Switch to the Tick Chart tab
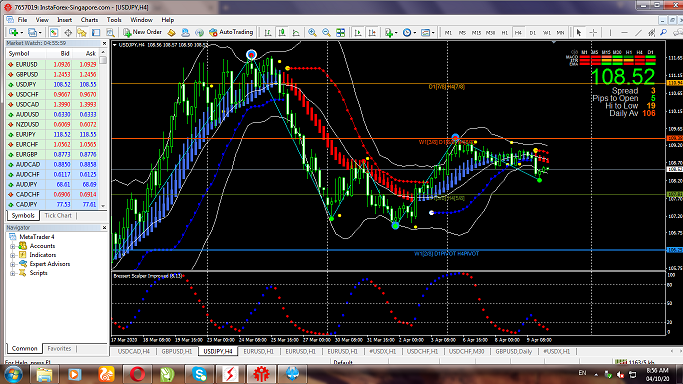The width and height of the screenshot is (683, 384). pos(58,216)
